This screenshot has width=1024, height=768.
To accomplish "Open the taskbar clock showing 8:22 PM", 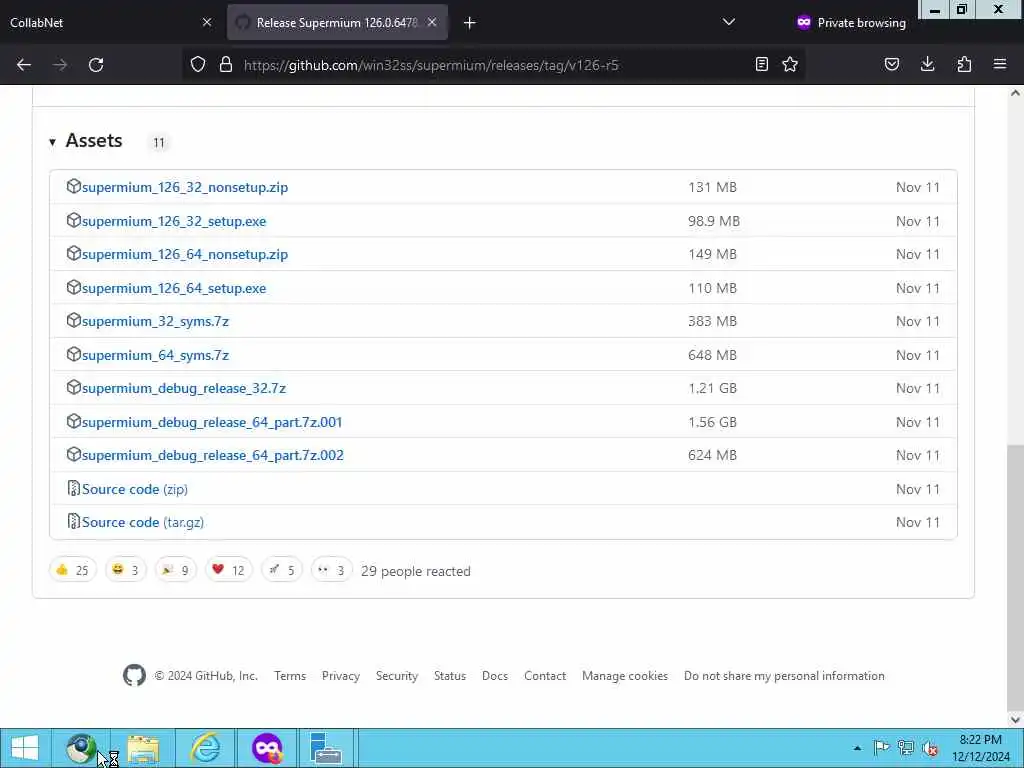I will click(x=980, y=748).
